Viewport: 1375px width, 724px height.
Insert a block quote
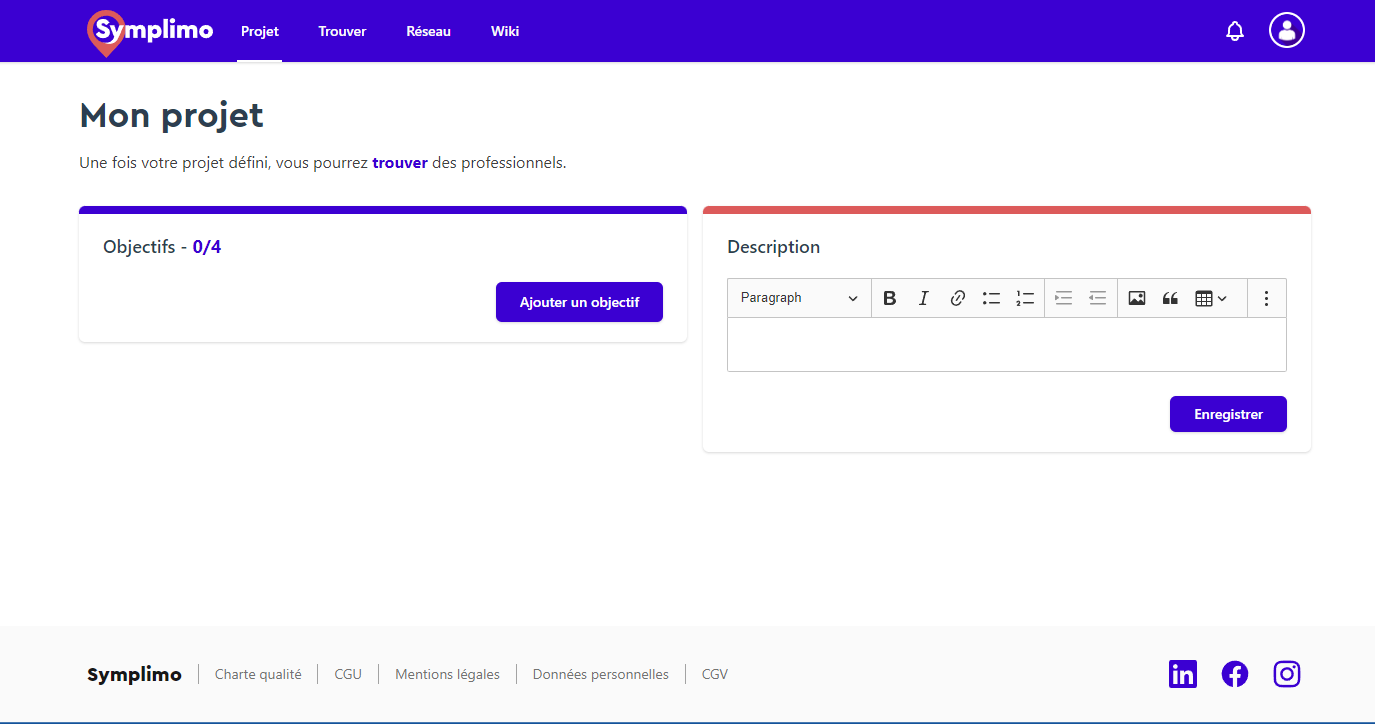(1170, 298)
